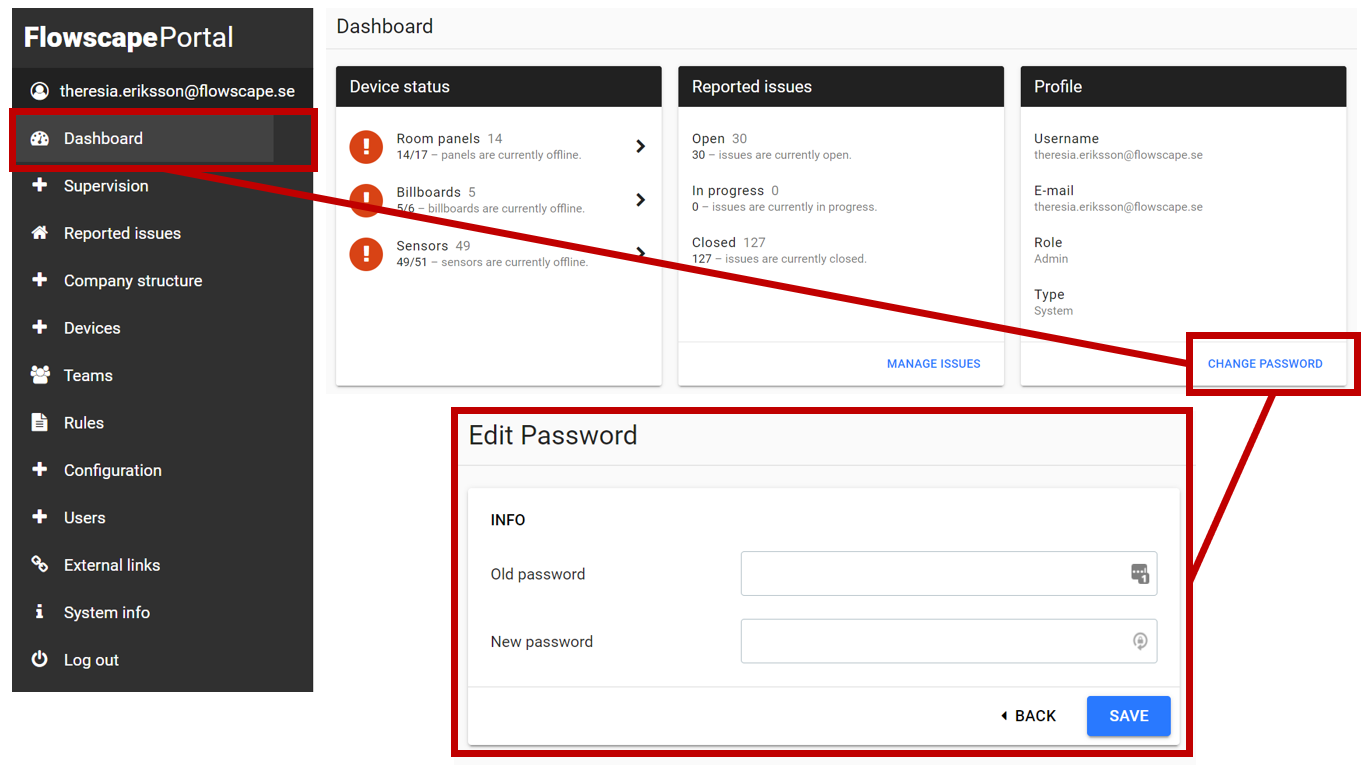The width and height of the screenshot is (1366, 772).
Task: Click the theresia.eriksson@flowscape.se account entry
Action: 162,91
